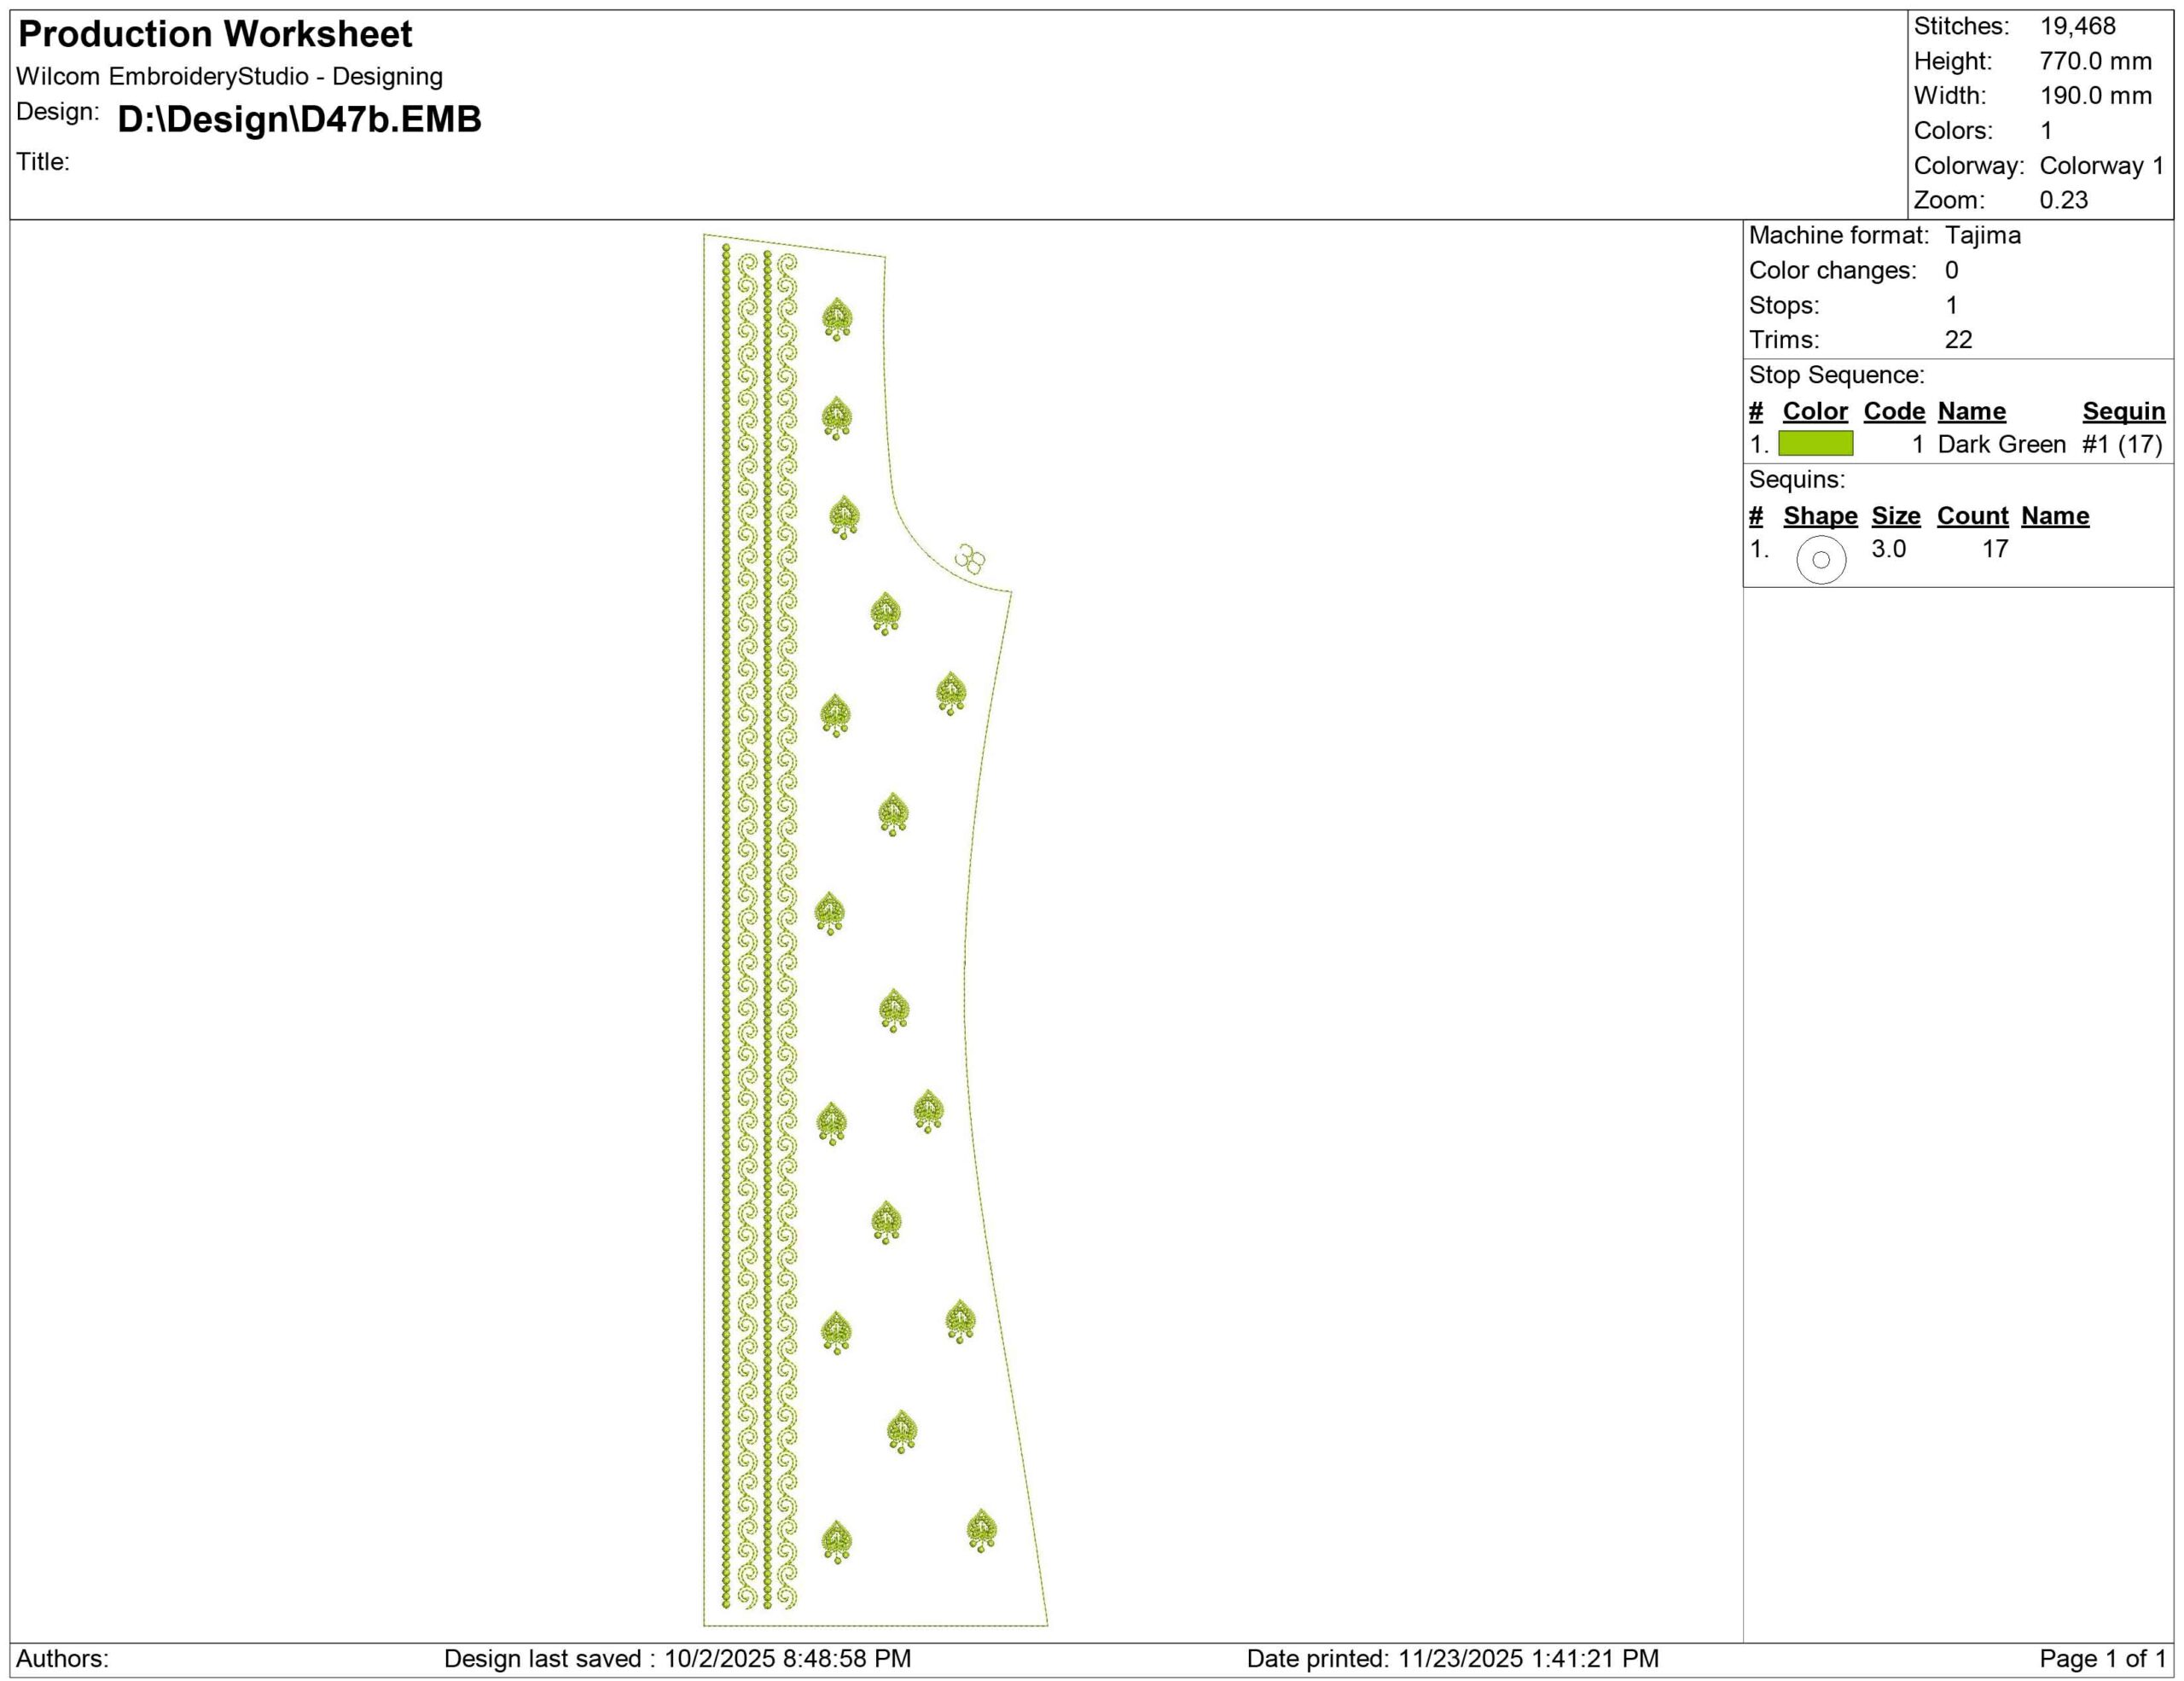Click the Date printed footer text
Screen dimensions: 2184x1681
(1452, 1658)
